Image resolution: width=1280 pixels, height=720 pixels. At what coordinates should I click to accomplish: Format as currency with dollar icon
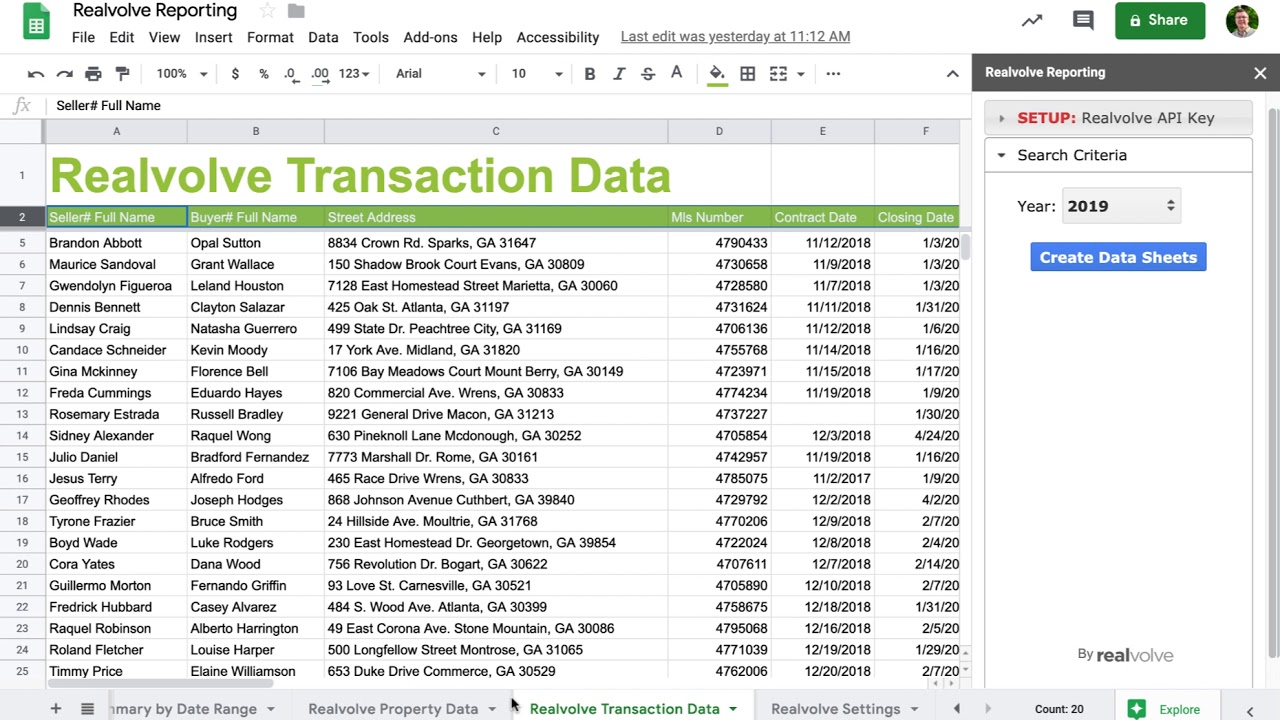click(x=235, y=74)
